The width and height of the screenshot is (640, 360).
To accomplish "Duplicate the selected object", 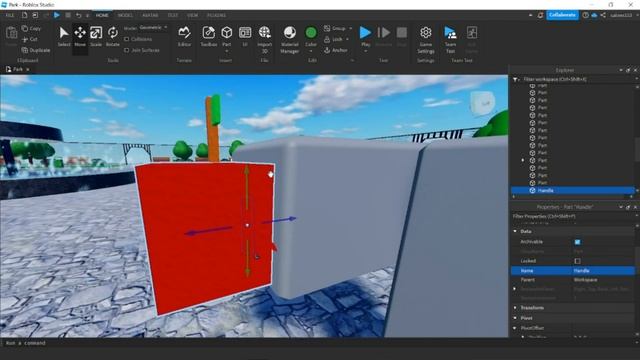I will [36, 50].
